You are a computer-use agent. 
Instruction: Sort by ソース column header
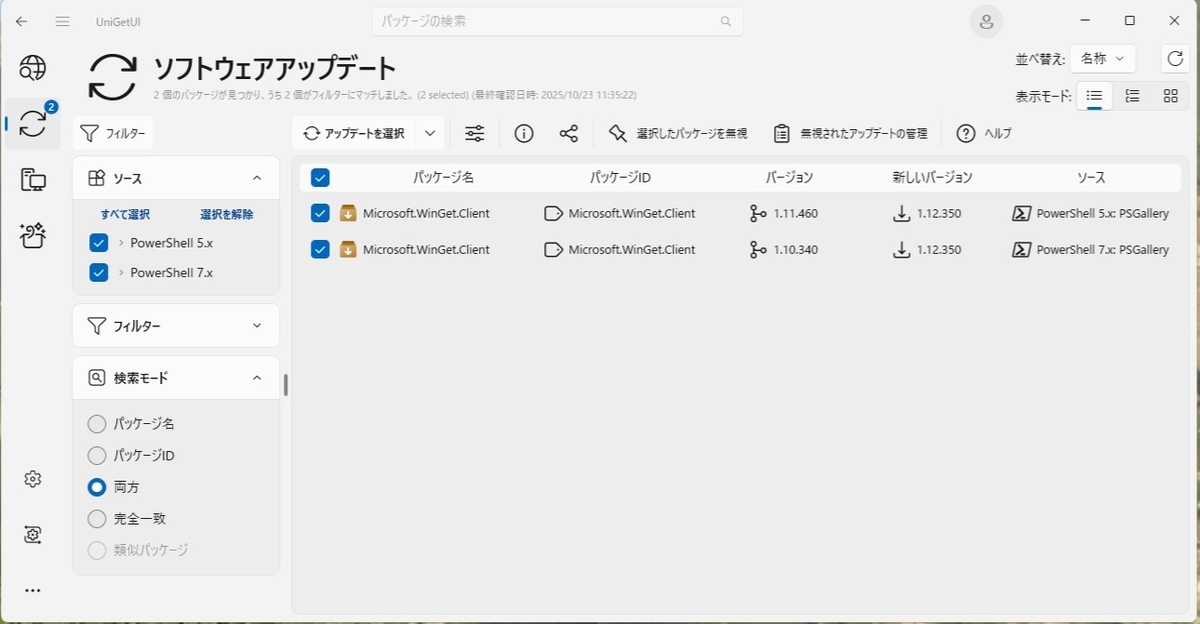1091,178
